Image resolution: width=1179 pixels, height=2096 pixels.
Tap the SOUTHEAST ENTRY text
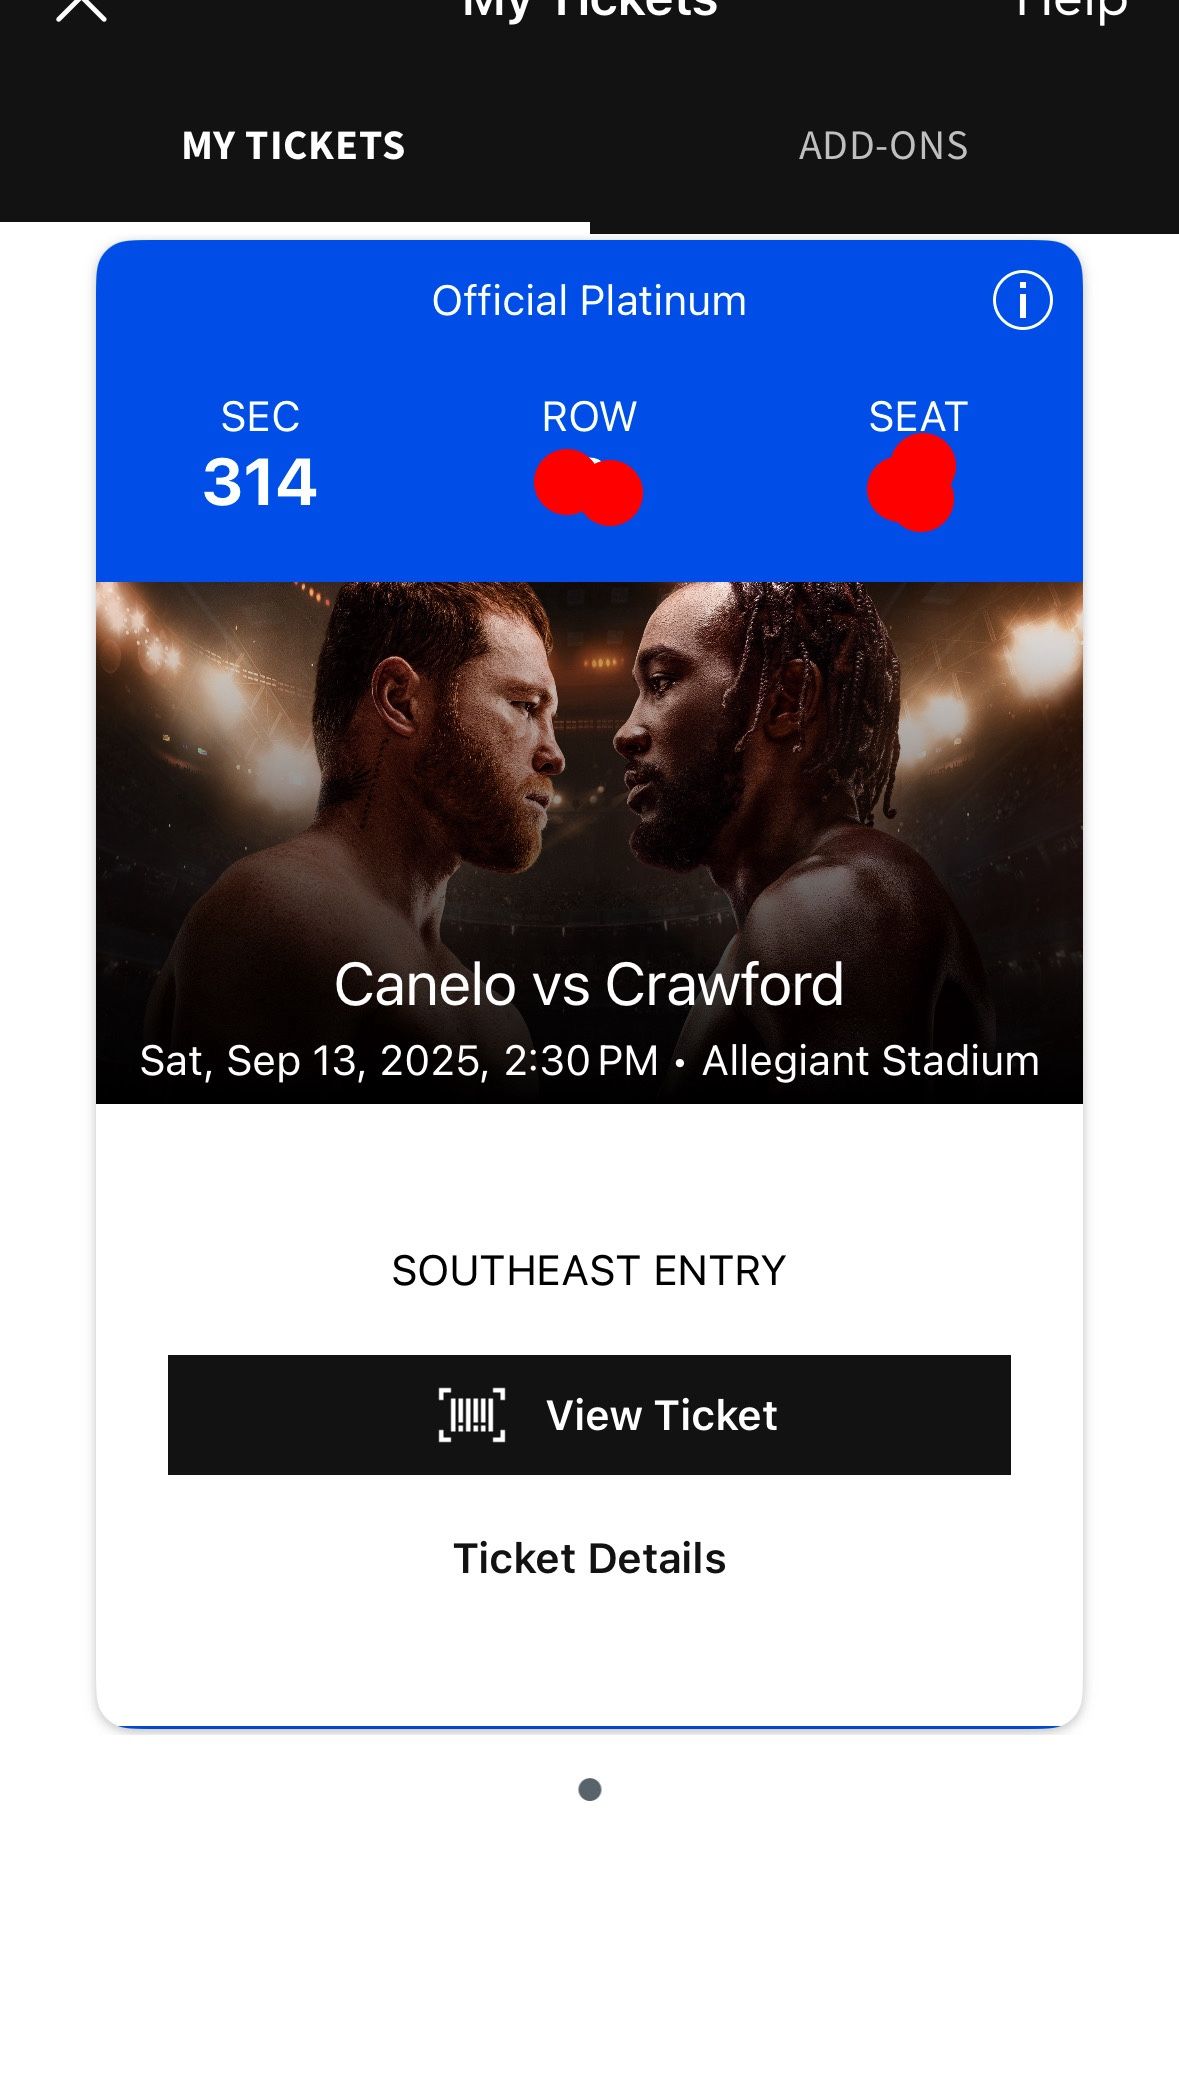[589, 1271]
